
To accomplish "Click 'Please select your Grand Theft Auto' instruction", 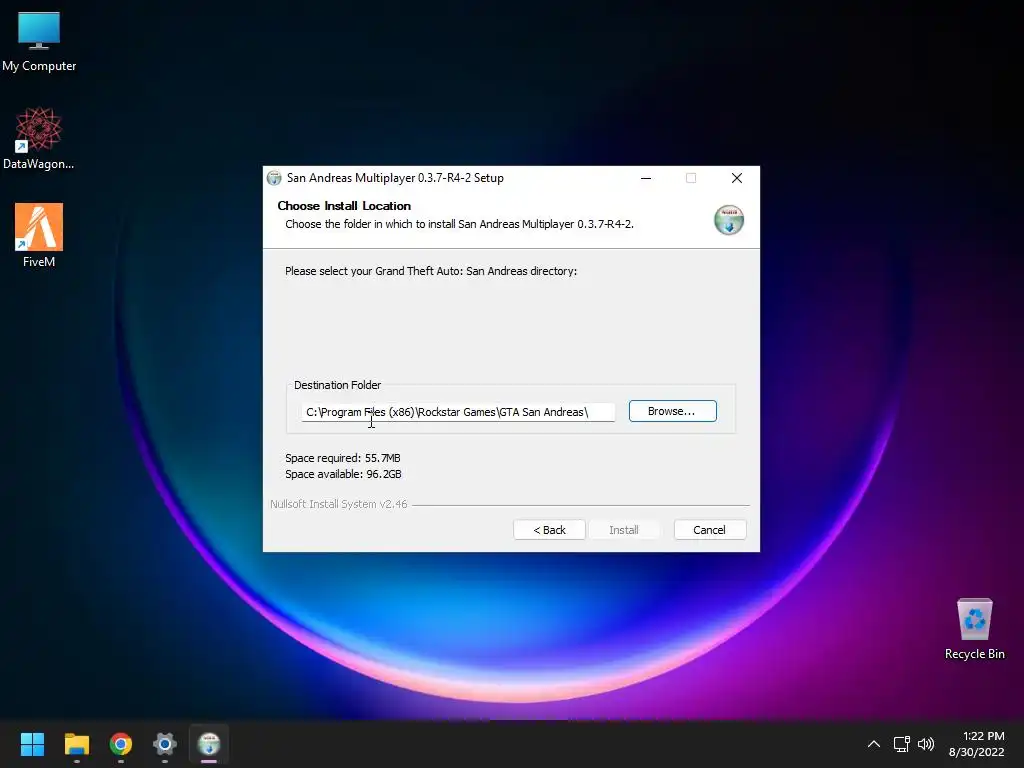I will (x=431, y=271).
